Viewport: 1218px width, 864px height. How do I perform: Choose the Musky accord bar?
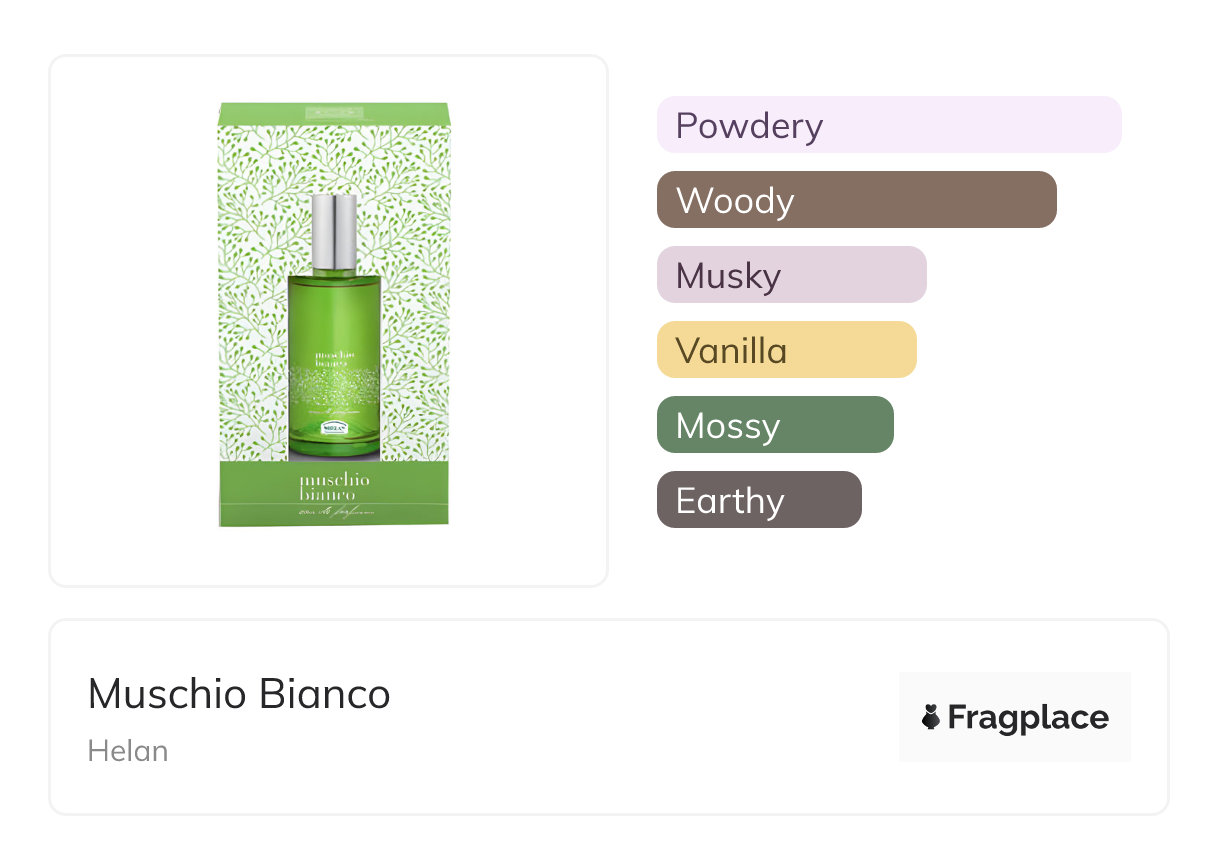pyautogui.click(x=791, y=275)
